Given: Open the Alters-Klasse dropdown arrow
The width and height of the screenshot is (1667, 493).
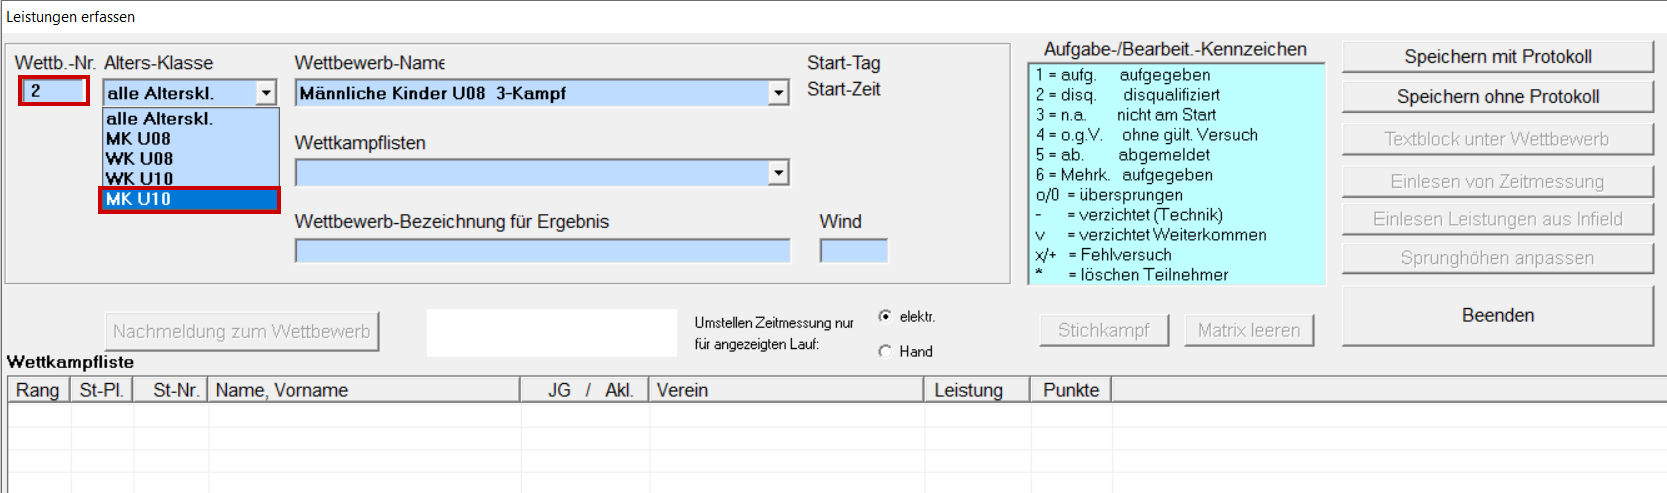Looking at the screenshot, I should (x=266, y=93).
